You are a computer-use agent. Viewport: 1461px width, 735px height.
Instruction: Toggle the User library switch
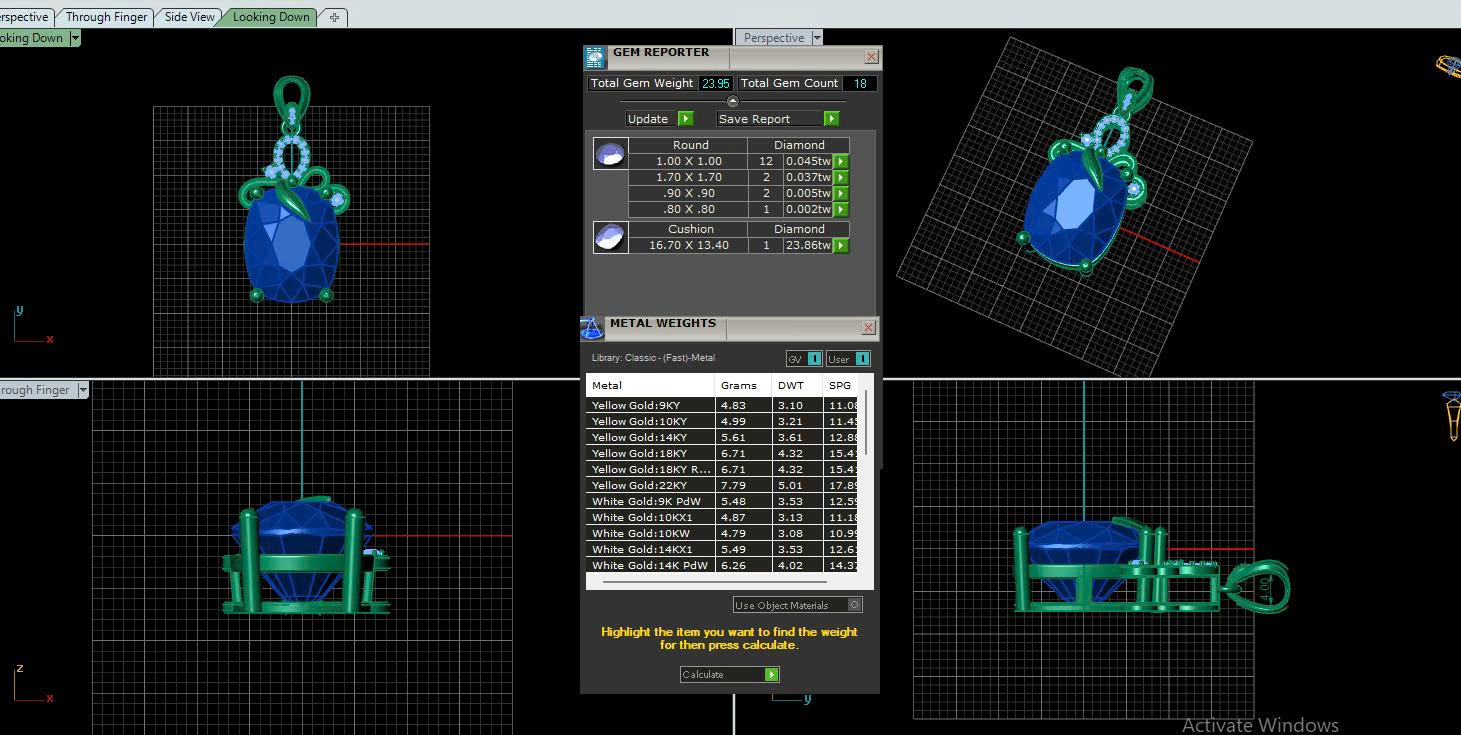point(862,359)
